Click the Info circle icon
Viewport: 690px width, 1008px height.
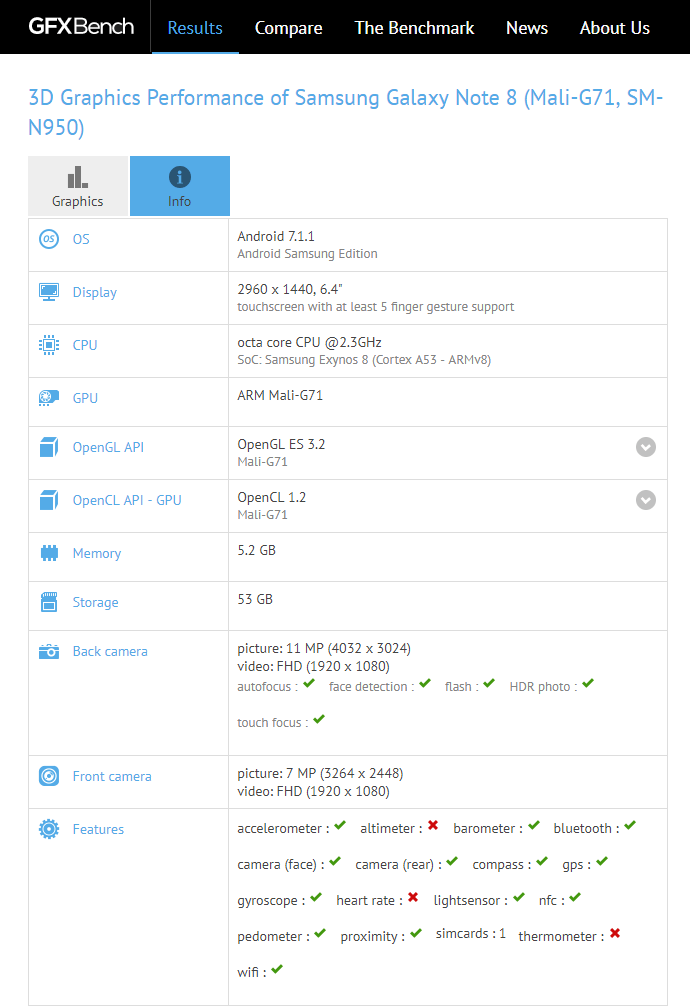pos(179,177)
